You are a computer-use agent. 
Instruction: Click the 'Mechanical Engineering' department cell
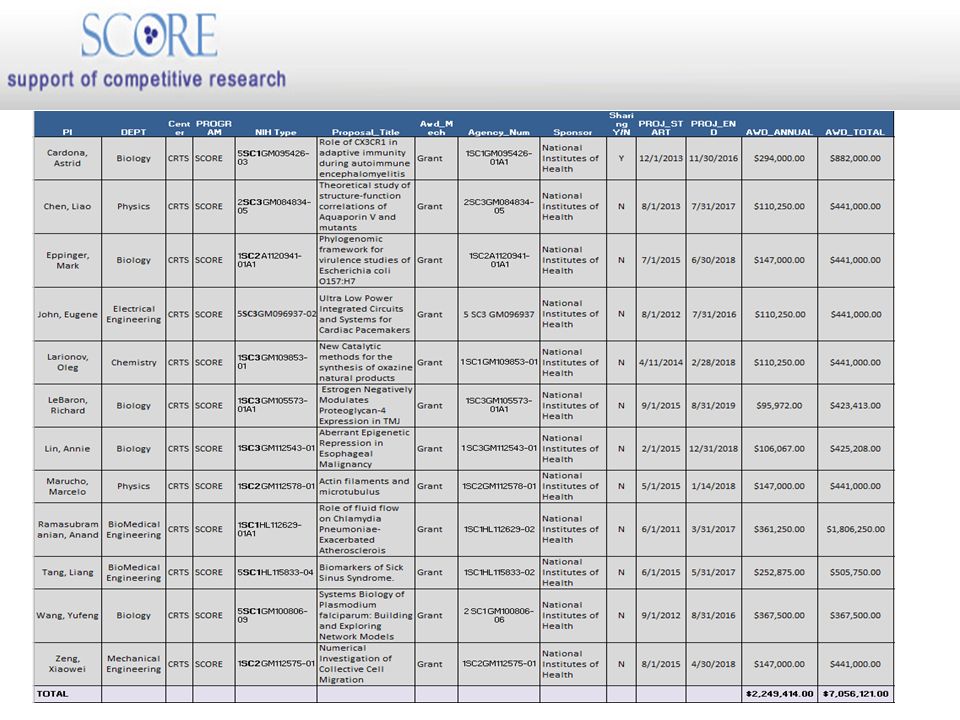[x=133, y=664]
